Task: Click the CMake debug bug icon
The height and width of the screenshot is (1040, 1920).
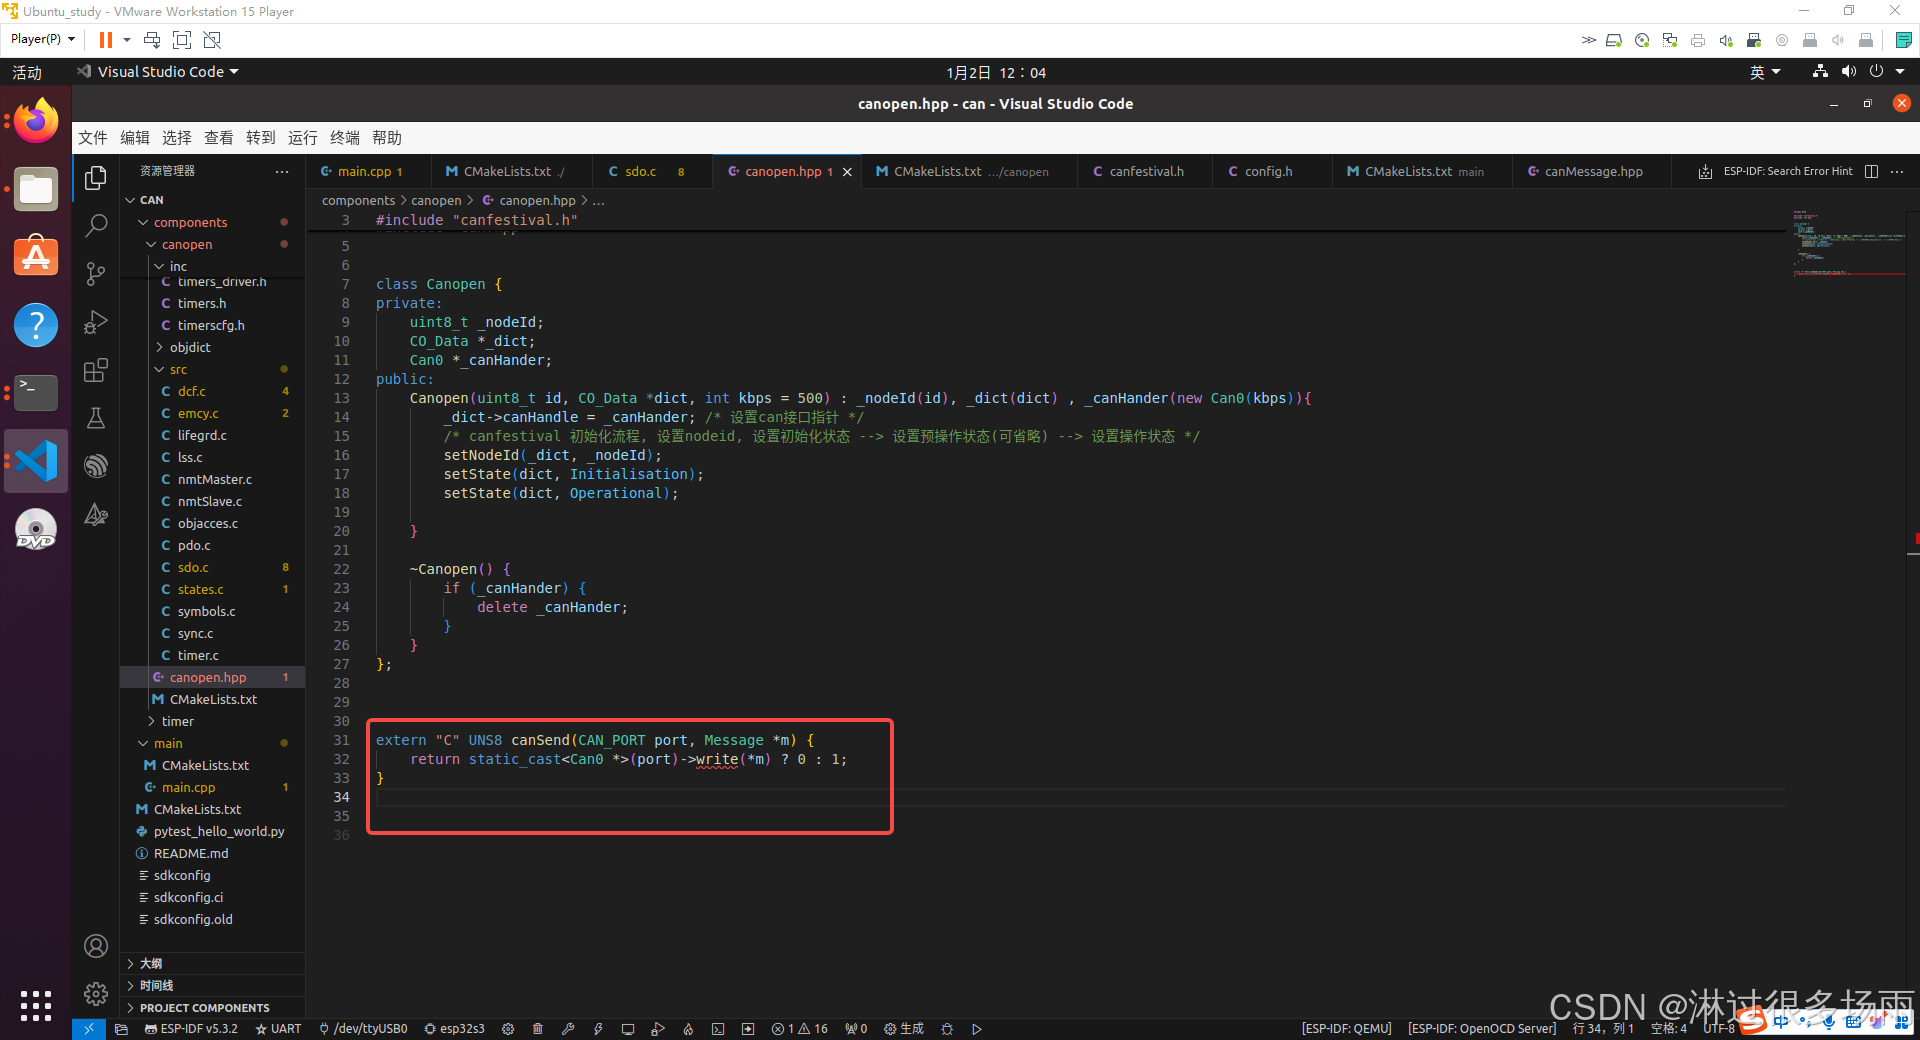Action: pyautogui.click(x=947, y=1029)
